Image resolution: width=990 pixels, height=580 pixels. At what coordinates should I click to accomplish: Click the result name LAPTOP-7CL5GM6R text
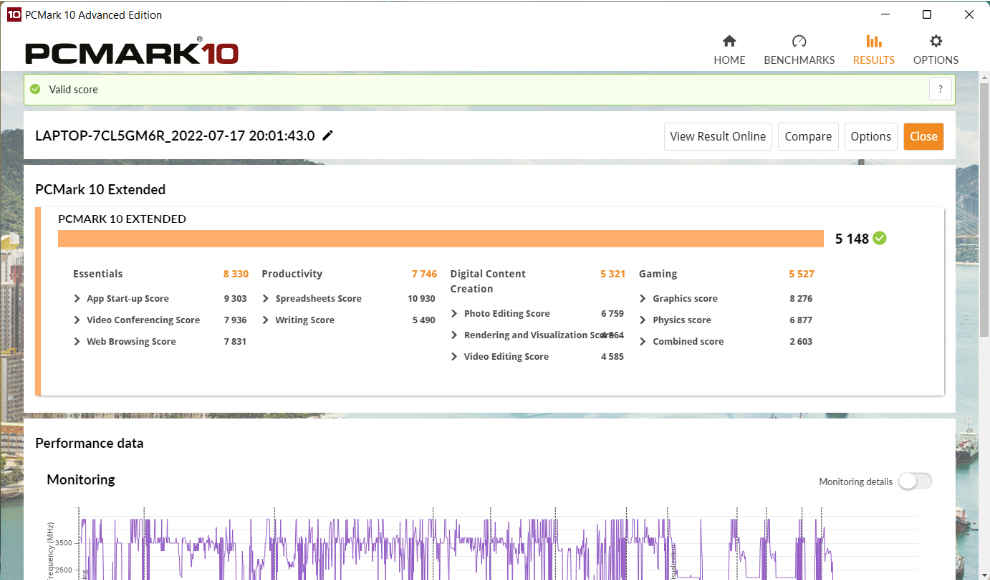(175, 136)
